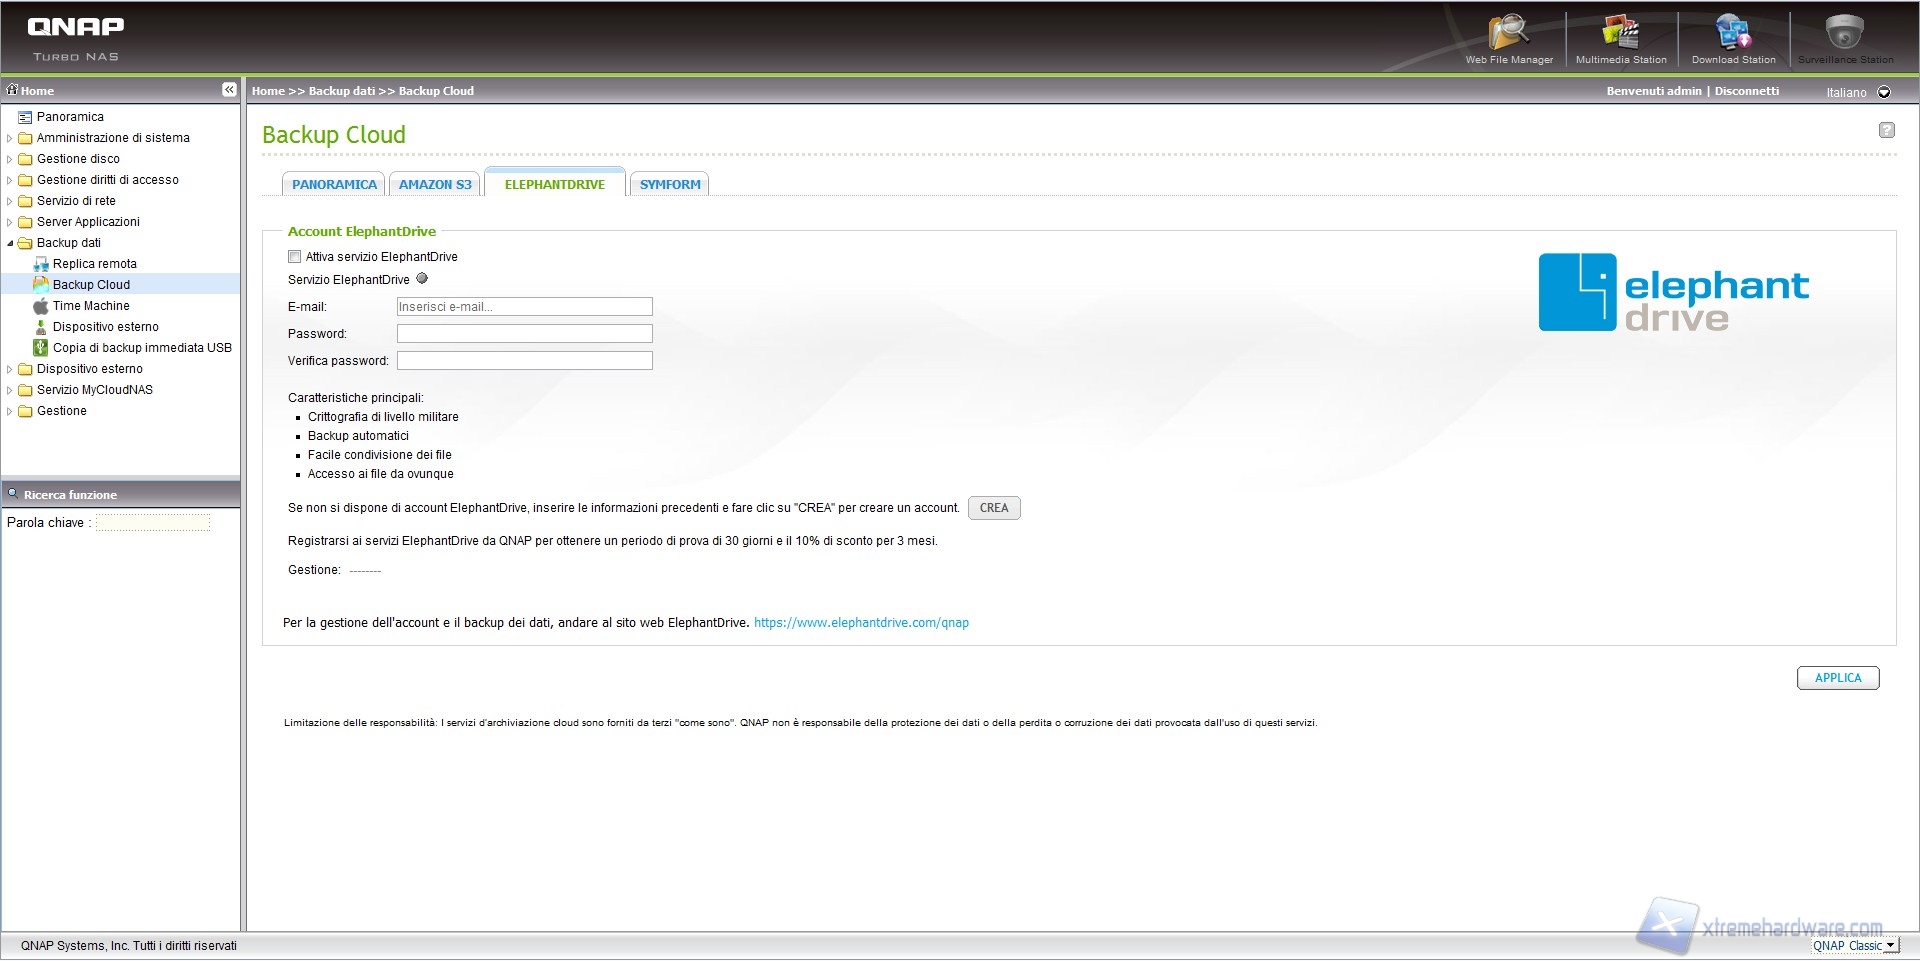Collapse the Backup dati folder
This screenshot has width=1920, height=961.
point(10,243)
